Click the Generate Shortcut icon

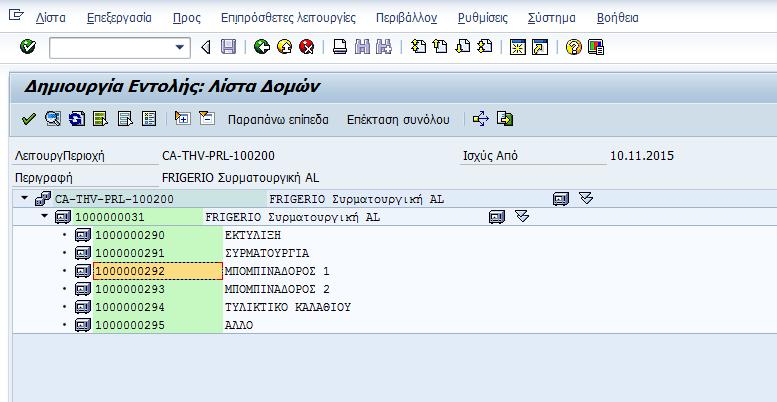540,47
